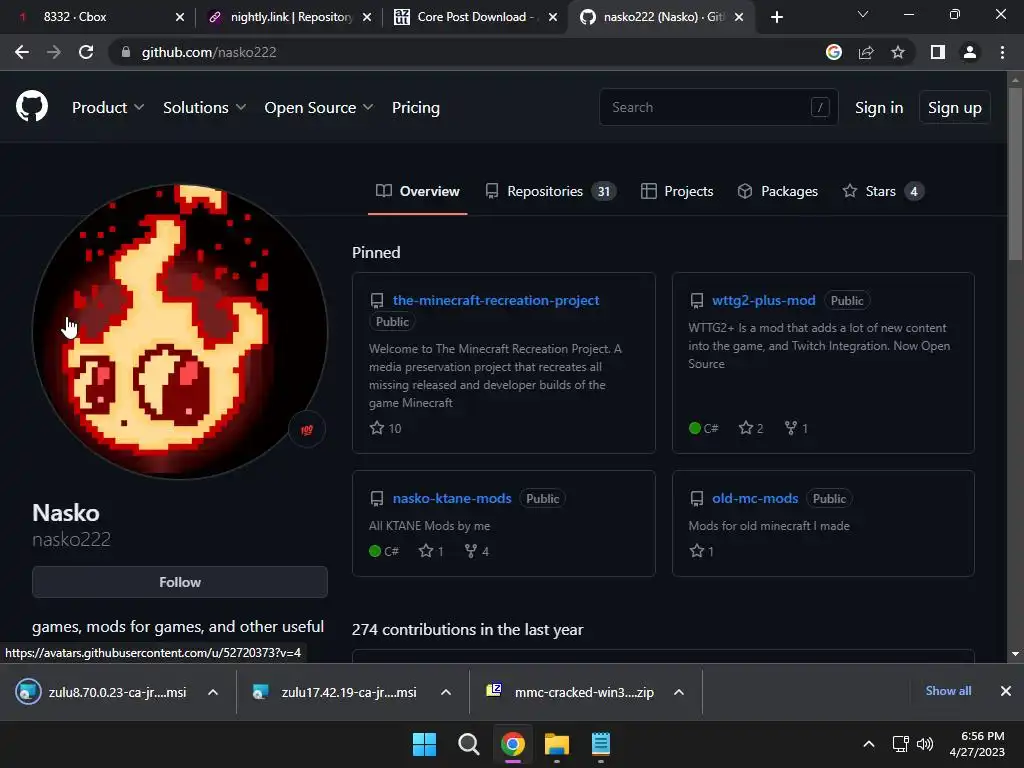Close the nightly.link tab
This screenshot has width=1024, height=768.
coord(367,17)
